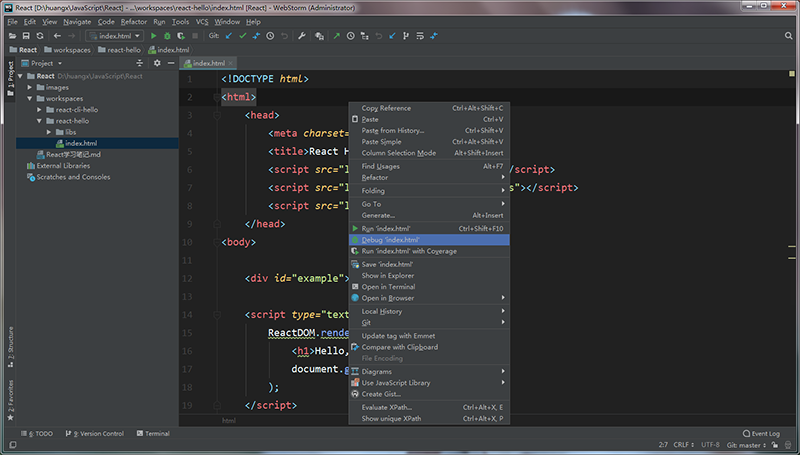Image resolution: width=800 pixels, height=455 pixels.
Task: Close the index.html editor tab
Action: (231, 63)
